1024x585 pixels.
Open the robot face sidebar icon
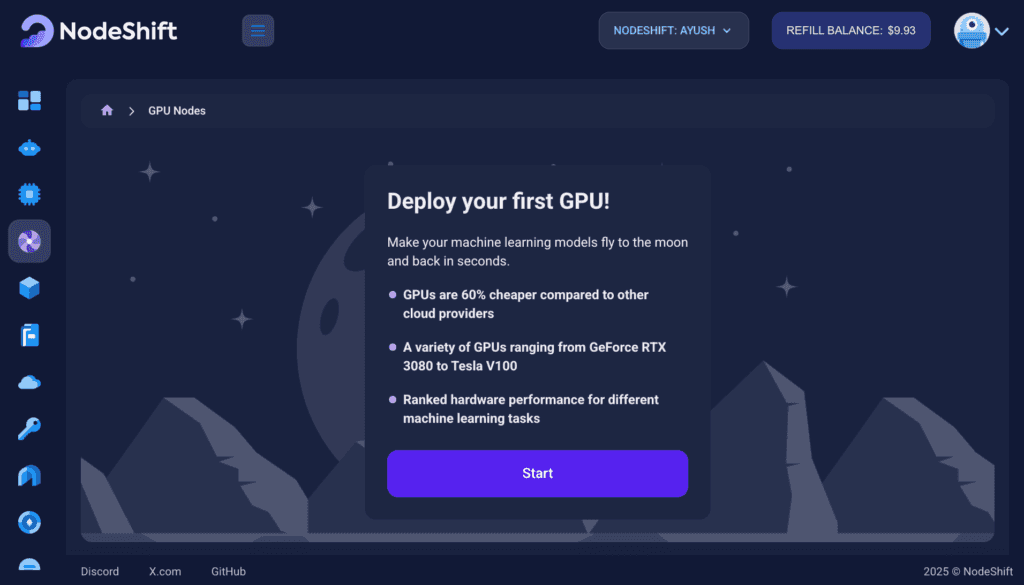29,148
